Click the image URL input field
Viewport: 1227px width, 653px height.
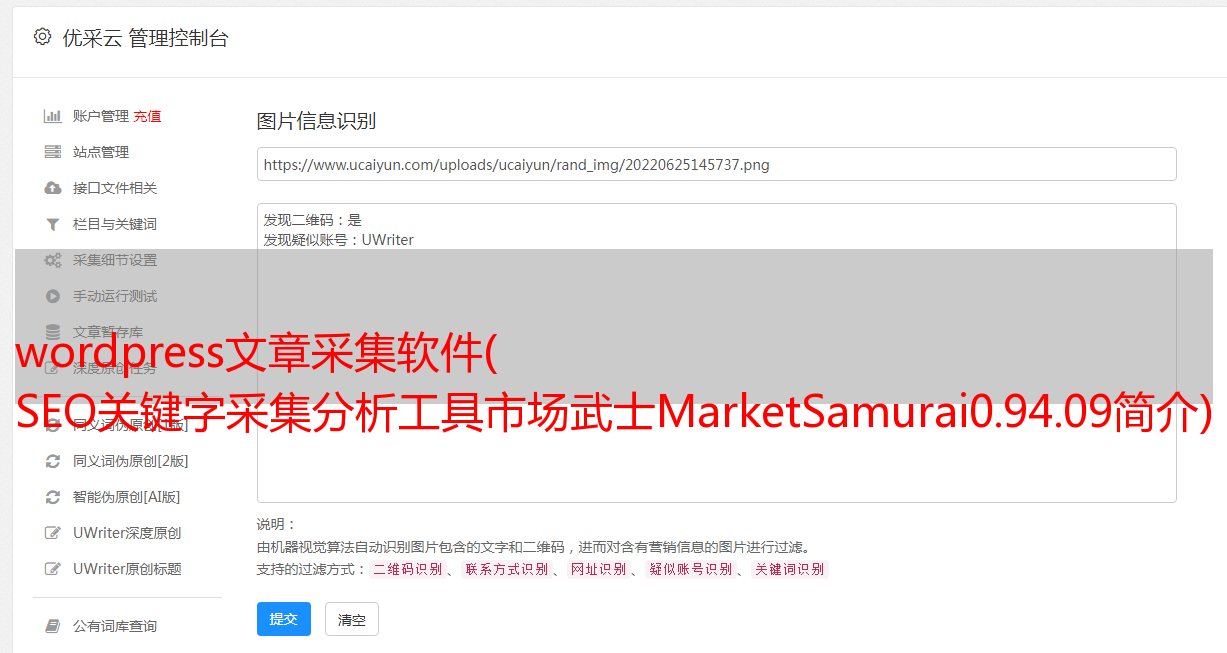coord(716,164)
